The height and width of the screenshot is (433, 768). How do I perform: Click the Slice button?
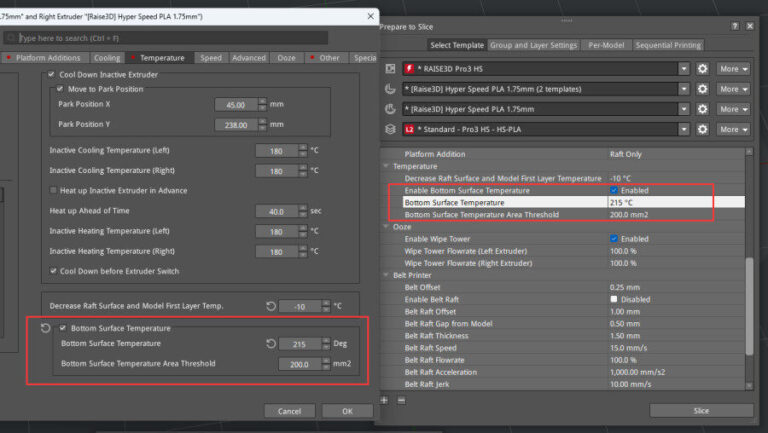[x=701, y=410]
